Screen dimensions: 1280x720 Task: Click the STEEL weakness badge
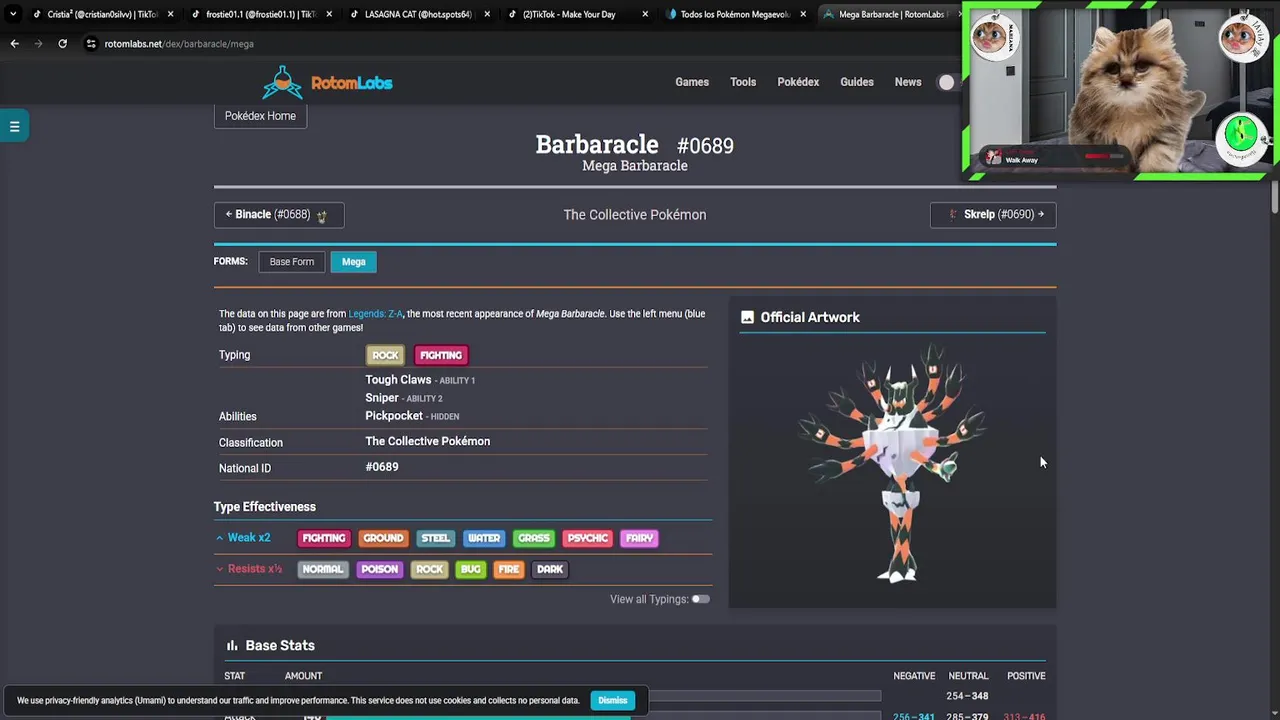(x=435, y=538)
